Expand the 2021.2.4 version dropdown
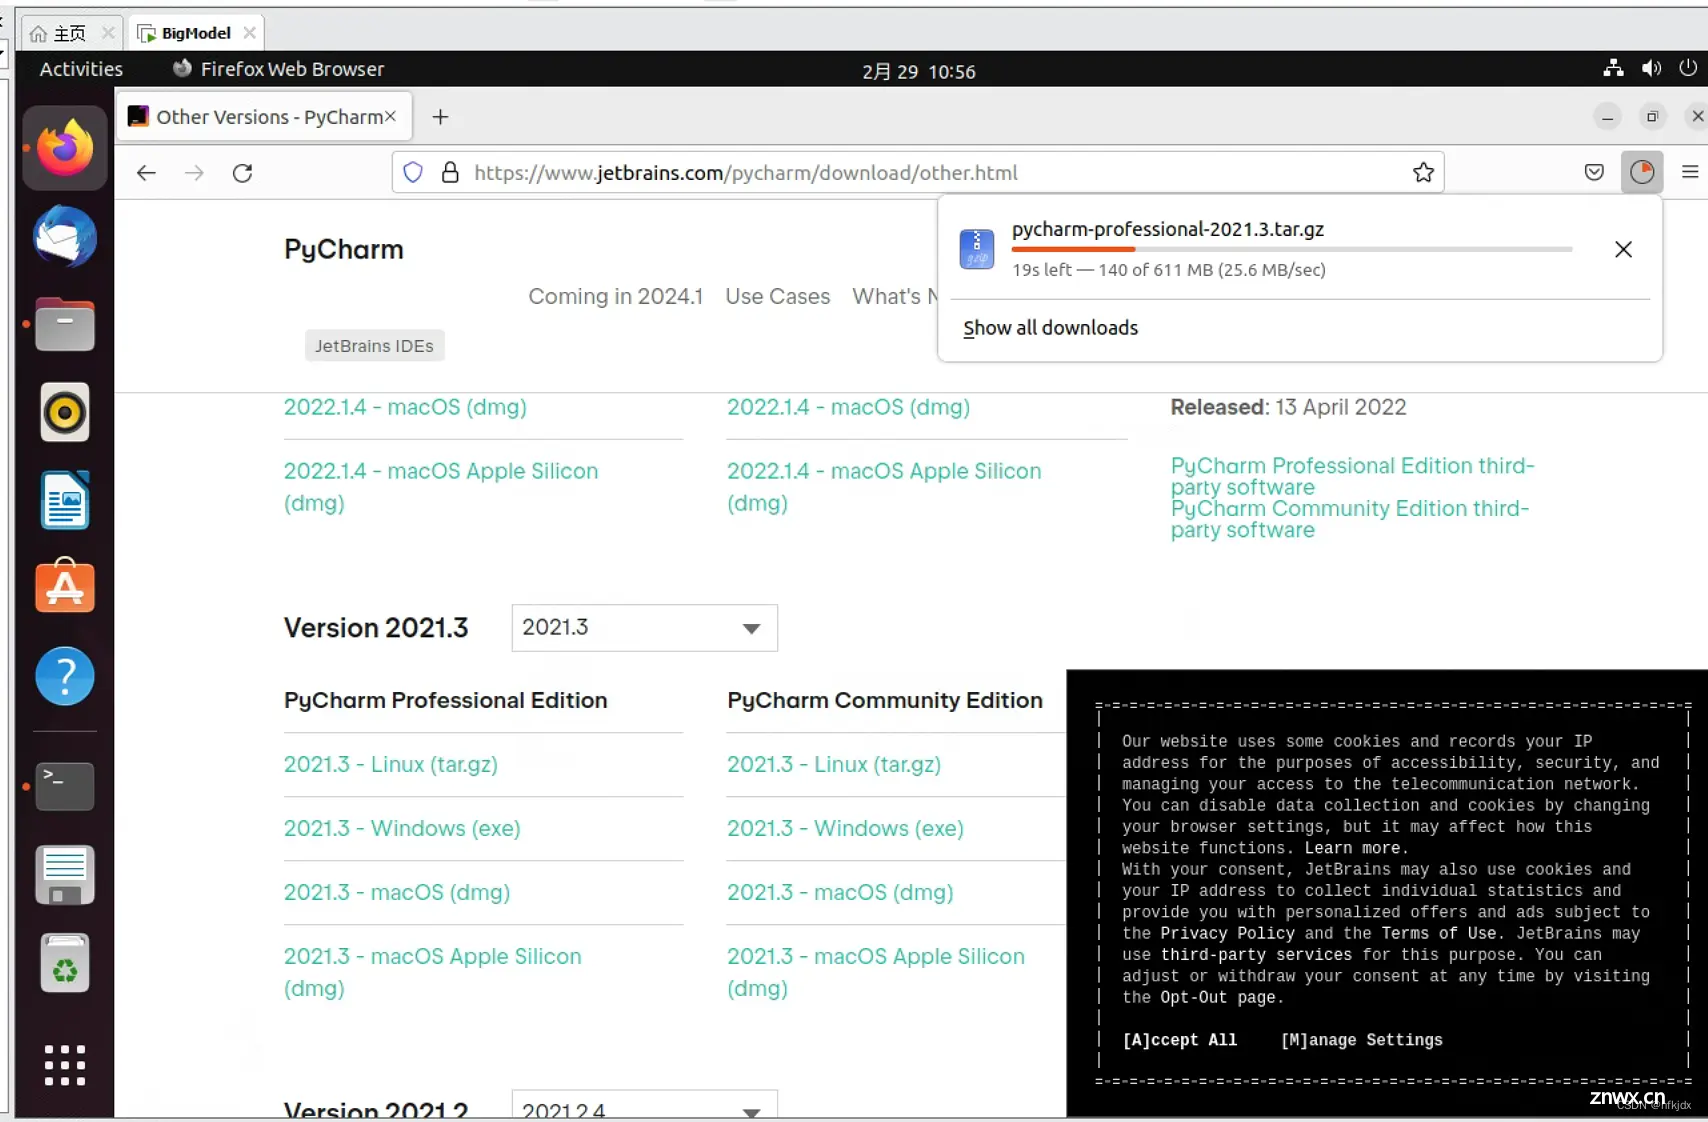This screenshot has width=1708, height=1122. click(x=644, y=1105)
